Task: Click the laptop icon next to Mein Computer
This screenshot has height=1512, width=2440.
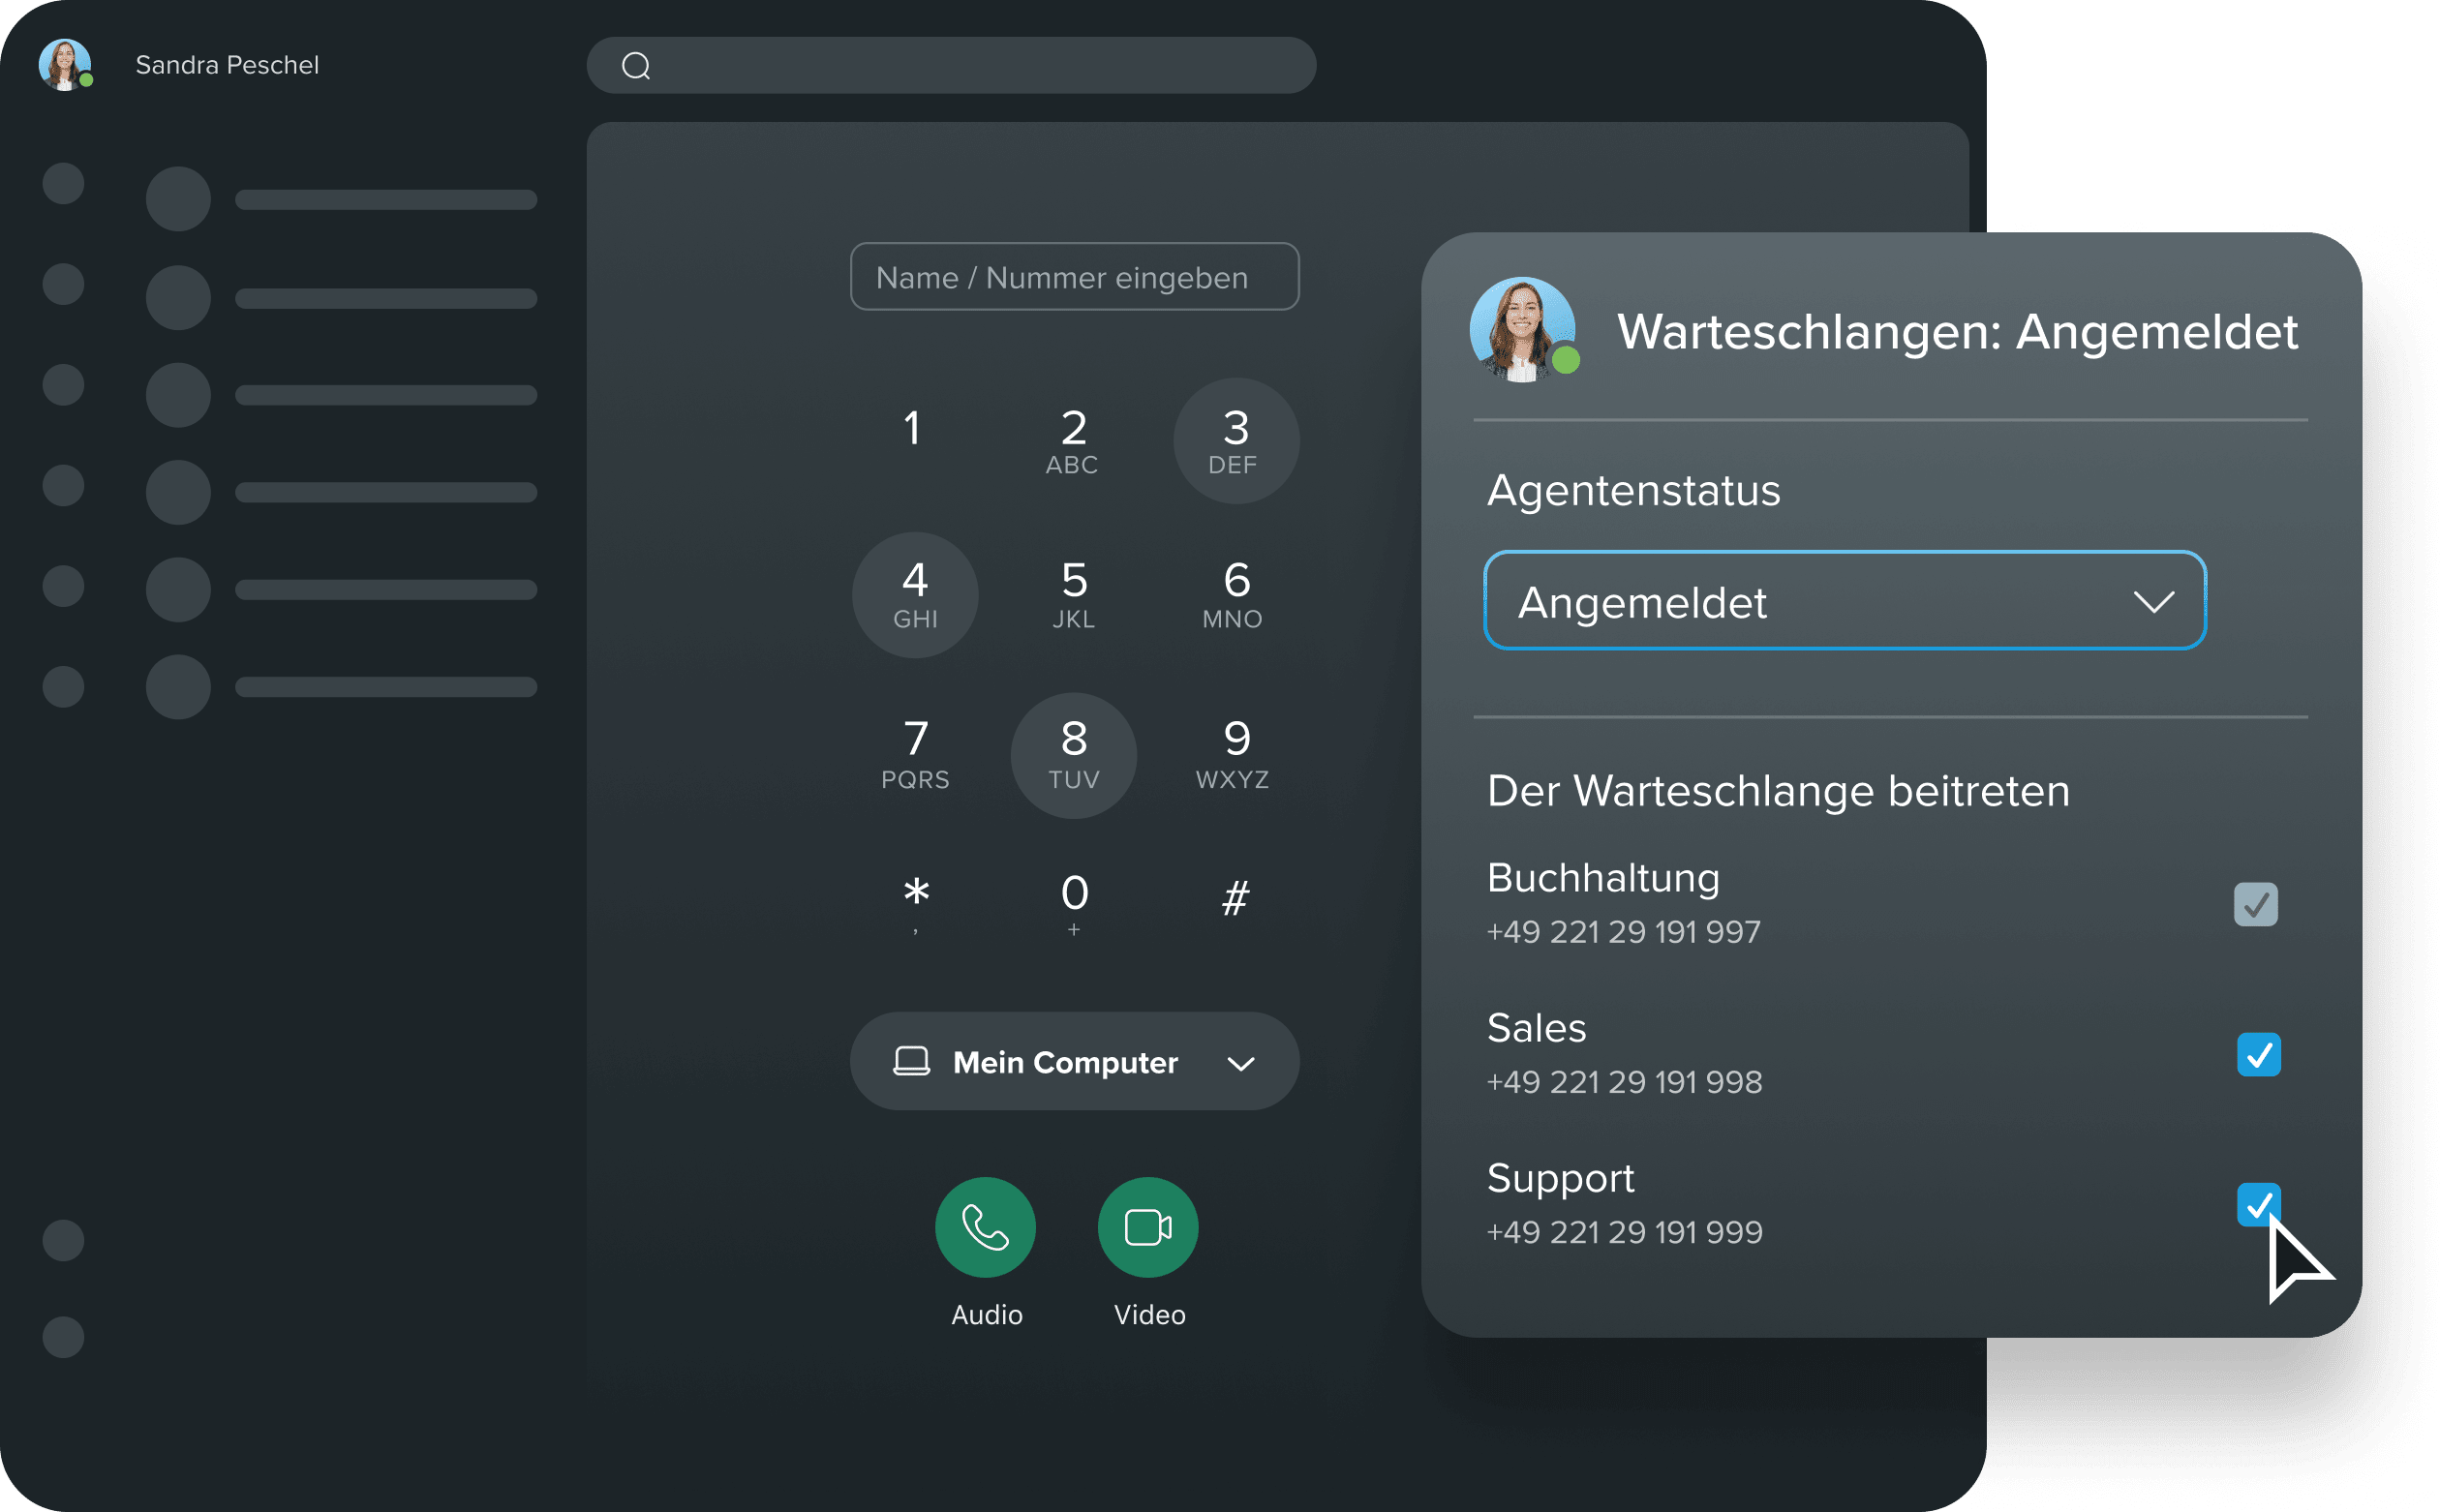Action: click(x=911, y=1060)
